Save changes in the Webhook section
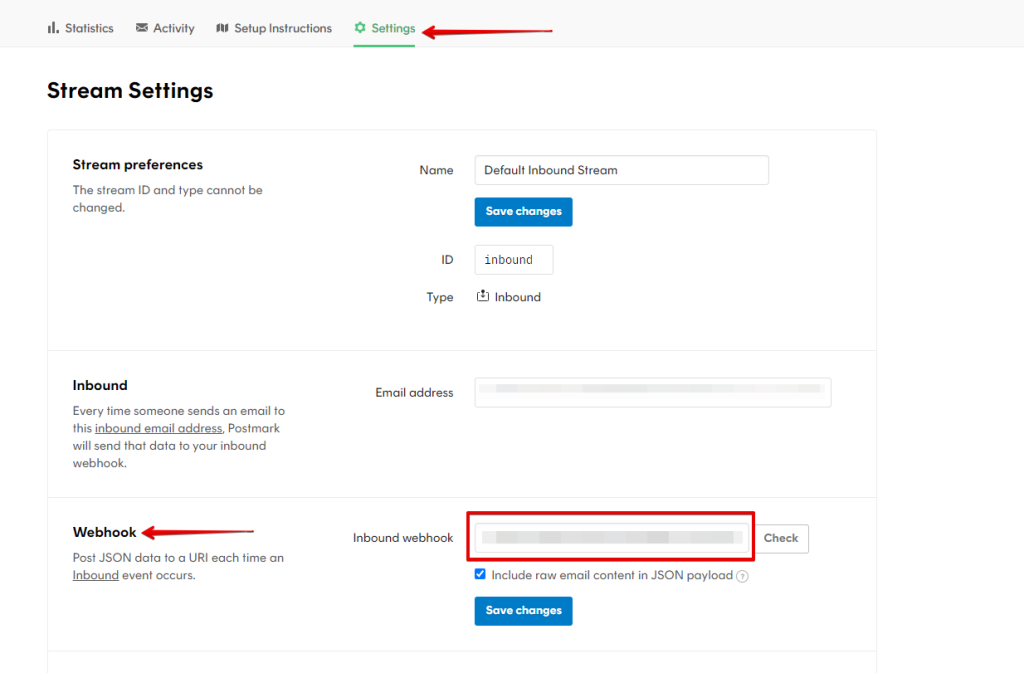Screen dimensions: 1024x673 coord(523,610)
